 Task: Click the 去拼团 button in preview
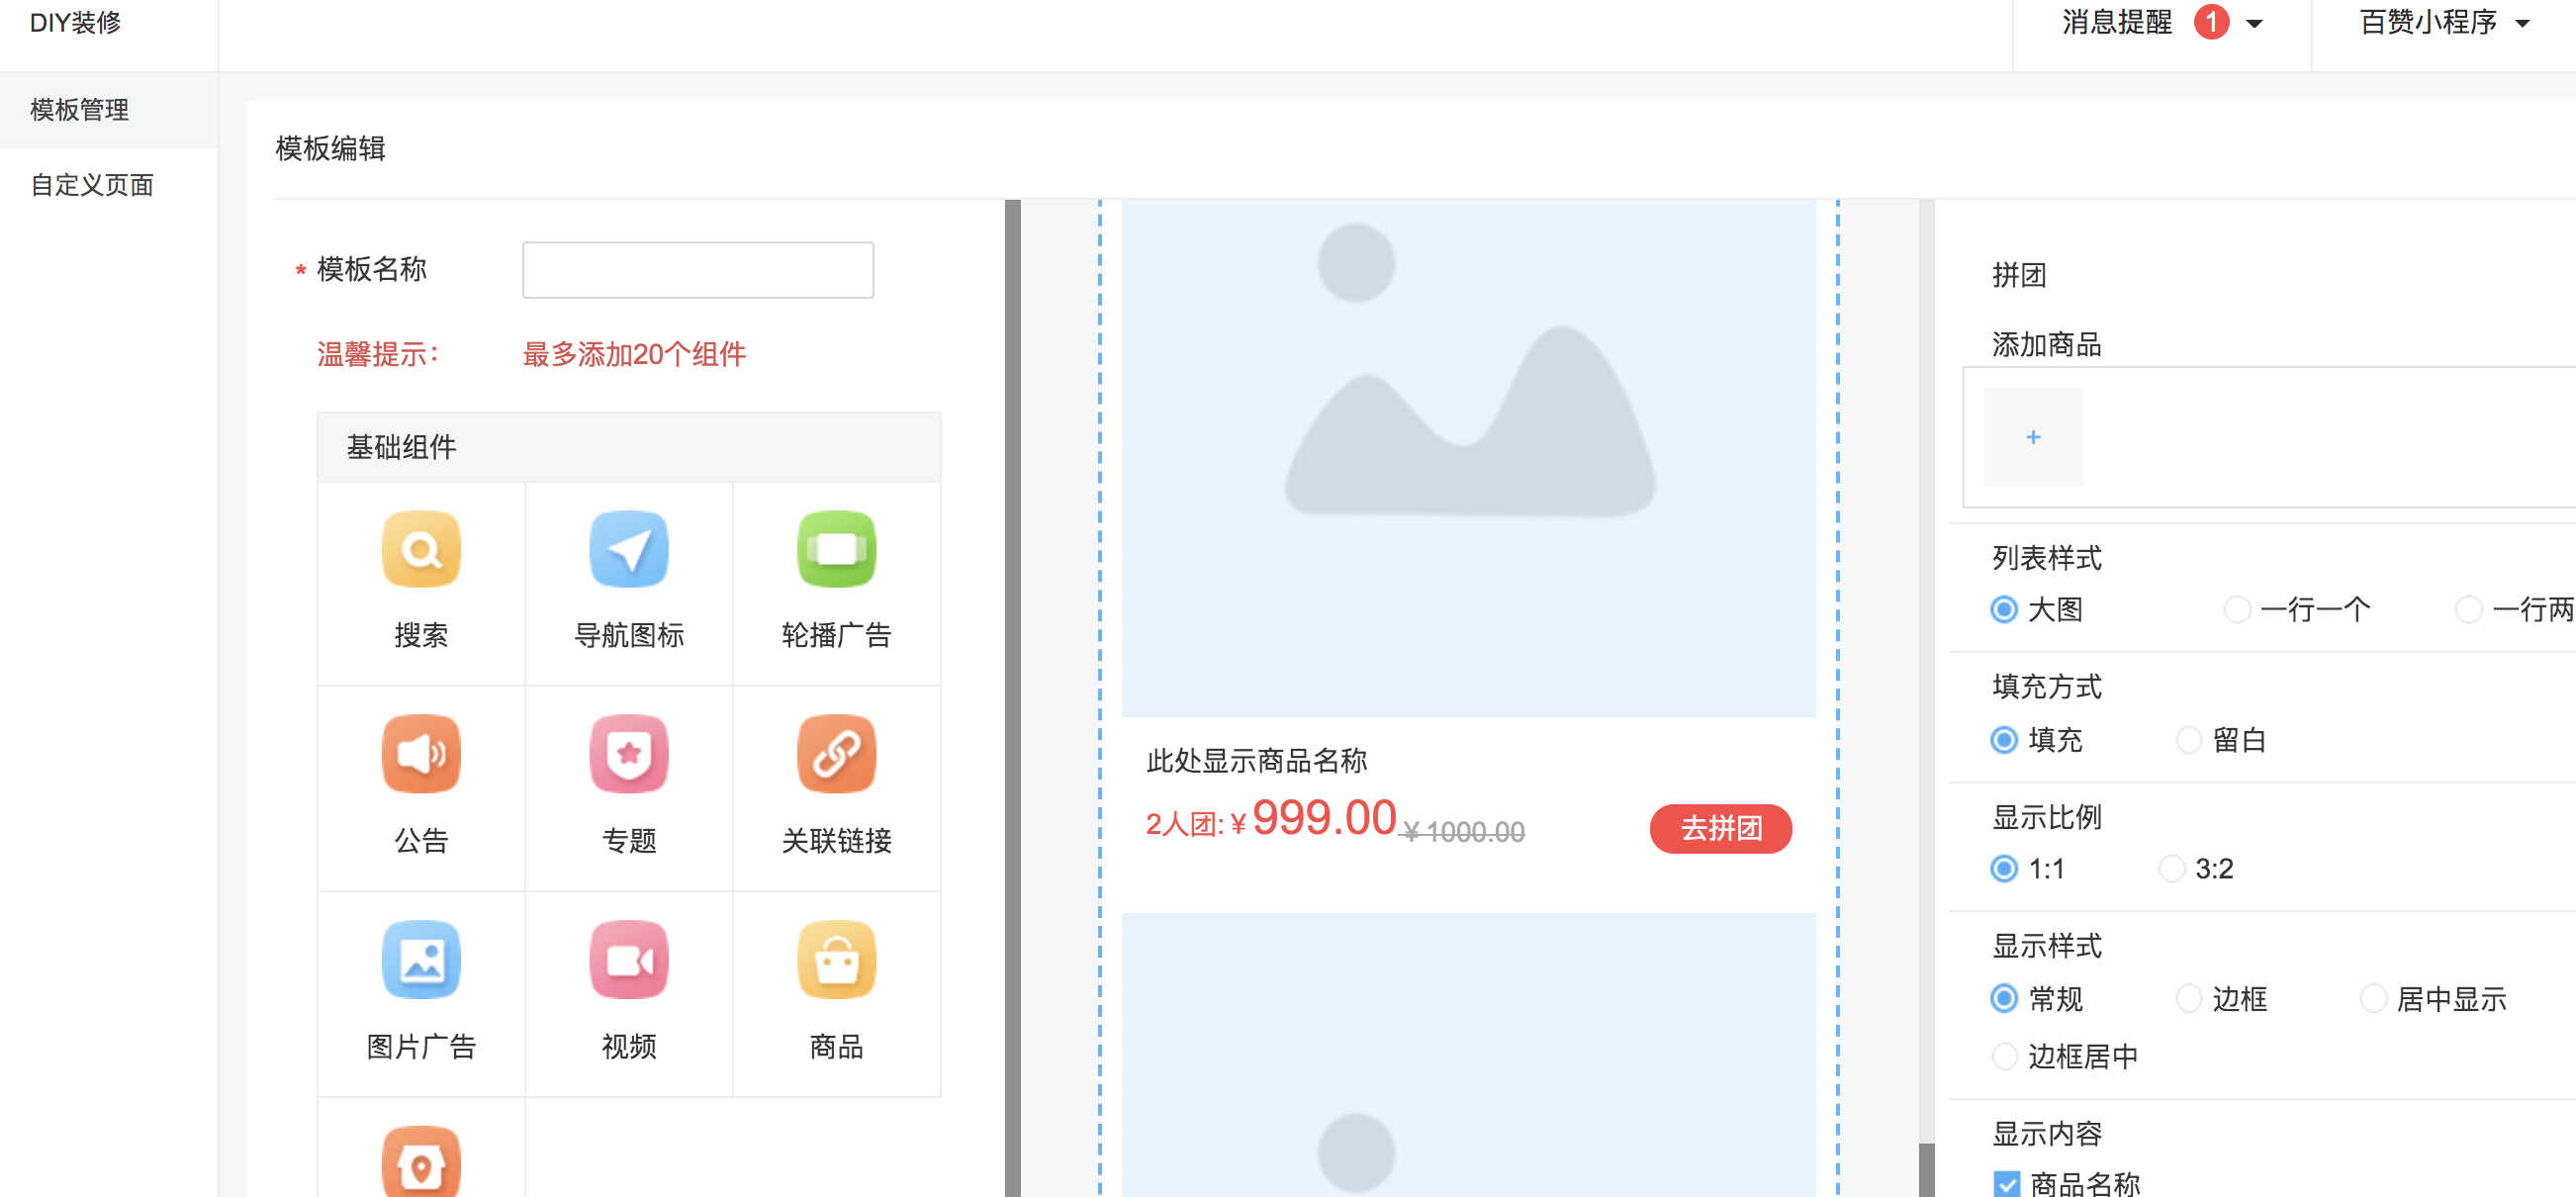click(1720, 828)
